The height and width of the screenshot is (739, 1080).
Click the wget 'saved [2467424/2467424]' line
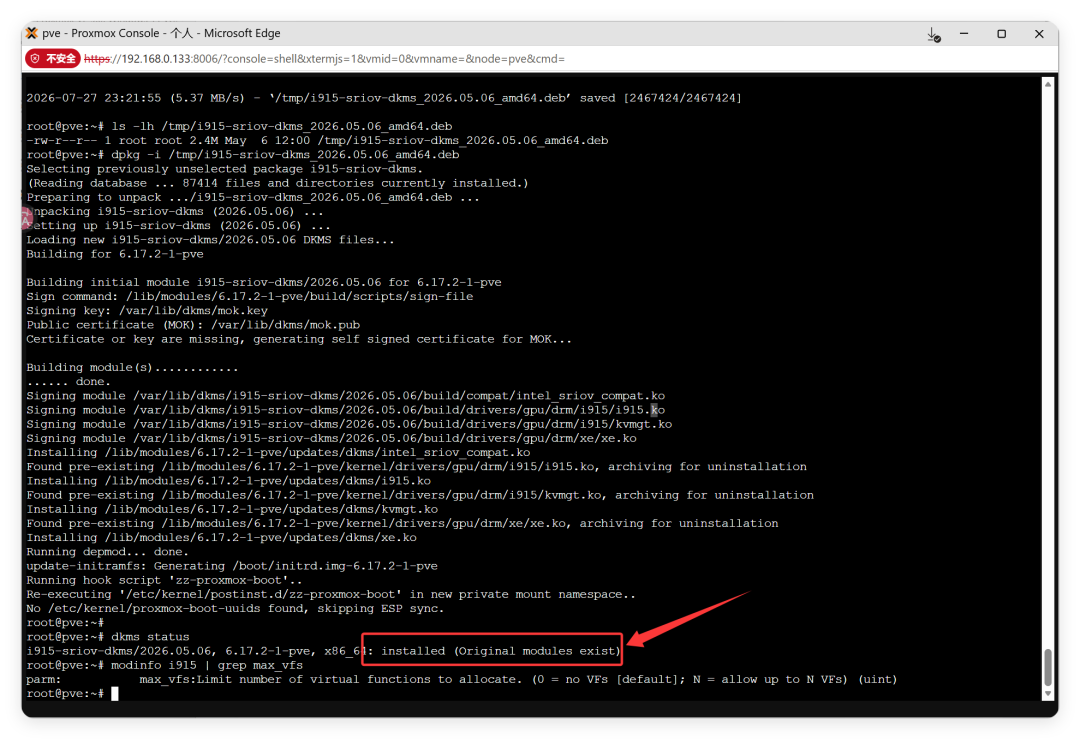pos(384,98)
